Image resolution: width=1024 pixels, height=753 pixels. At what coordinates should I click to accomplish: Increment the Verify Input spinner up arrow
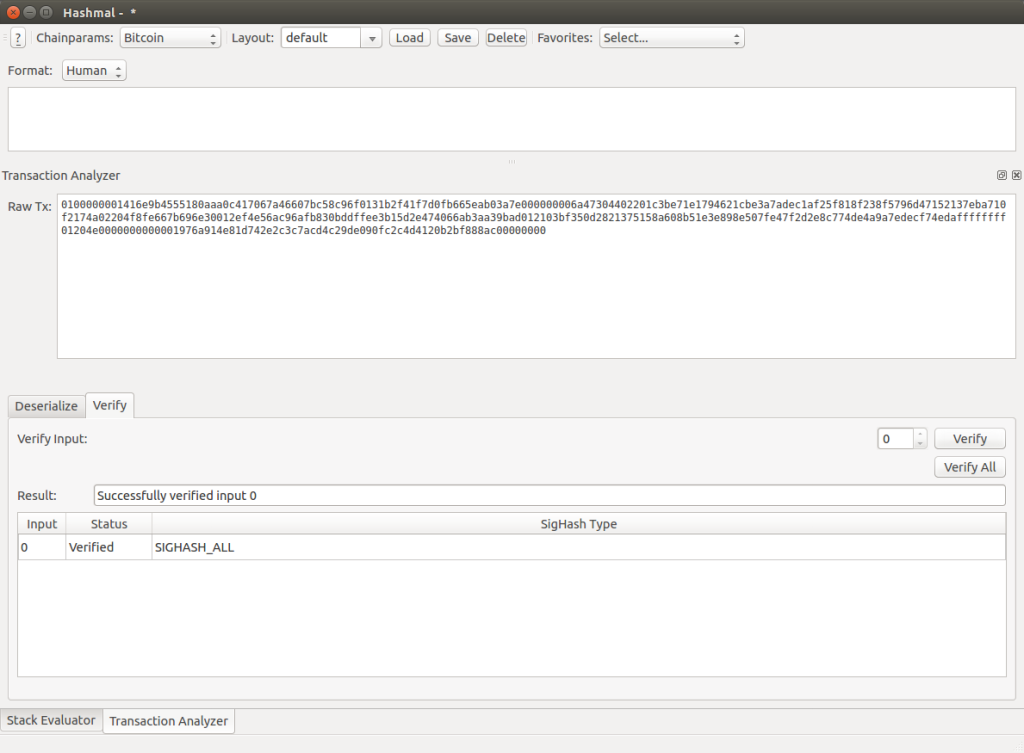[x=920, y=434]
